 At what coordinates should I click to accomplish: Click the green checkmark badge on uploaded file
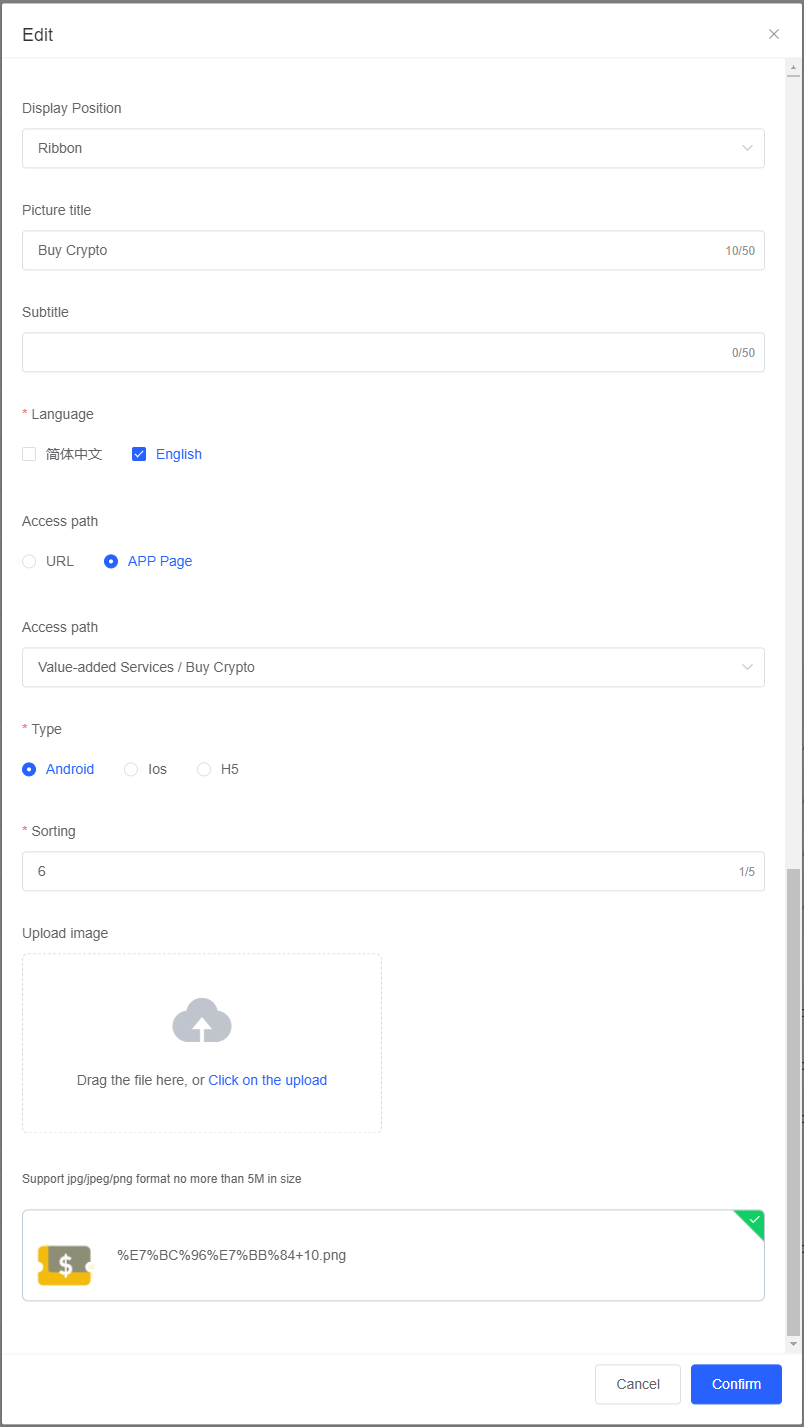click(x=752, y=1222)
